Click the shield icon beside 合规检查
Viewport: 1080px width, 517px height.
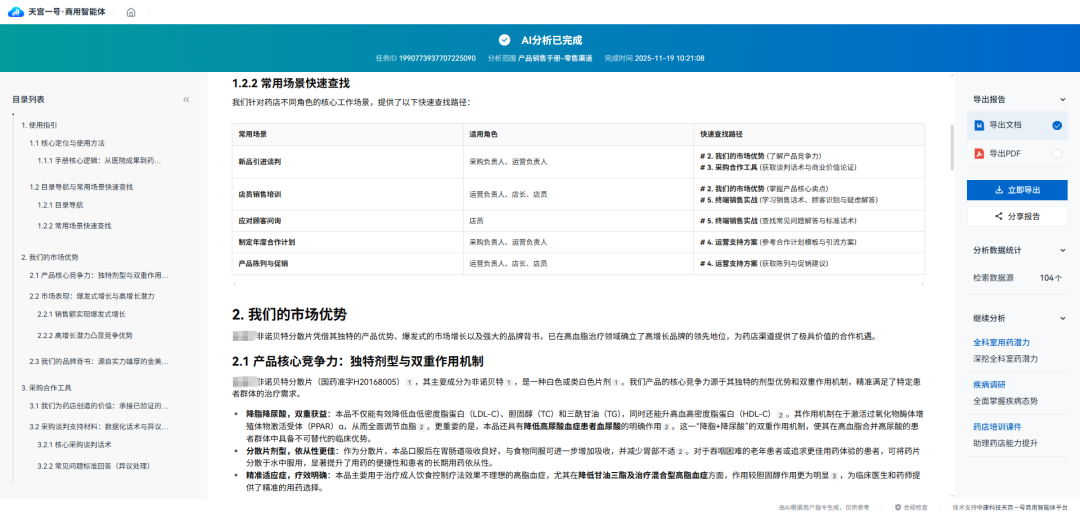pos(897,508)
